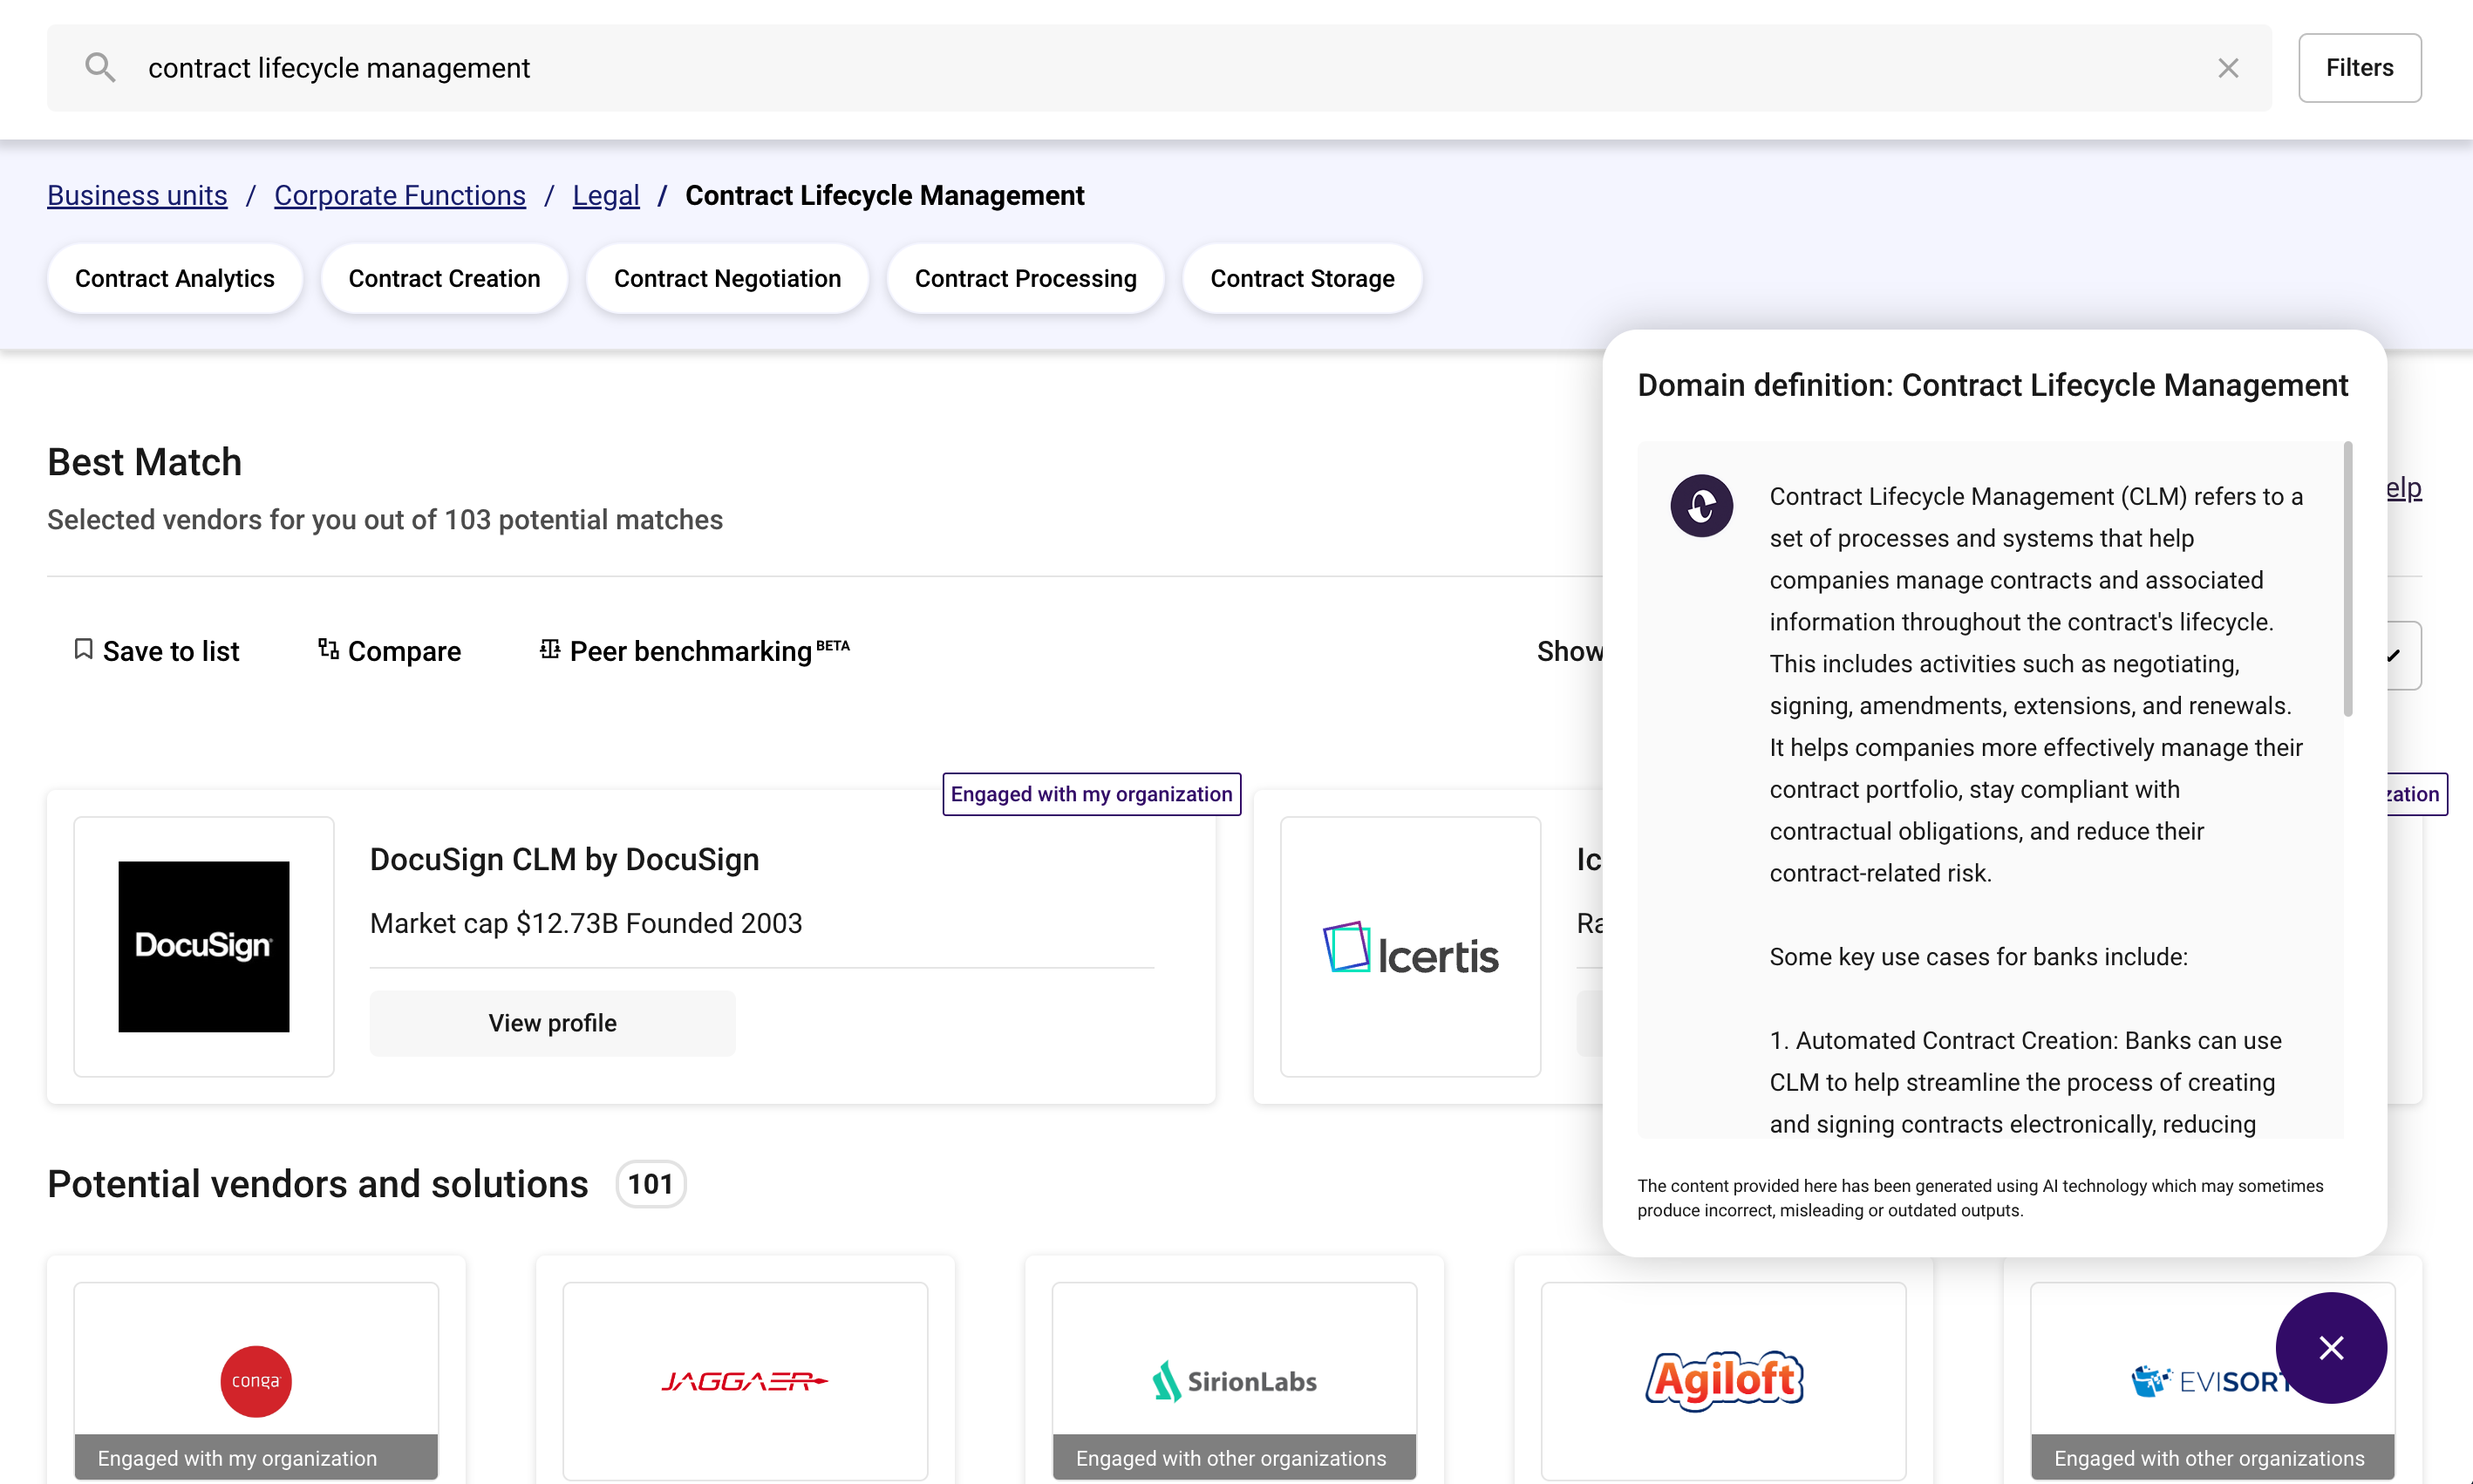Viewport: 2473px width, 1484px height.
Task: Go to the Corporate Functions breadcrumb
Action: (x=400, y=196)
